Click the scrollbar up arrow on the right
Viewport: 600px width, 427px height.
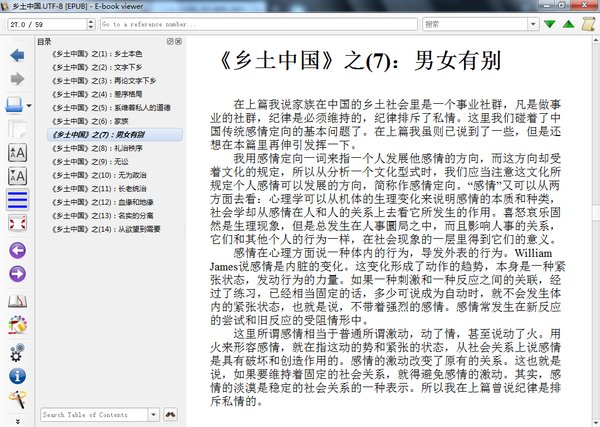coord(596,39)
